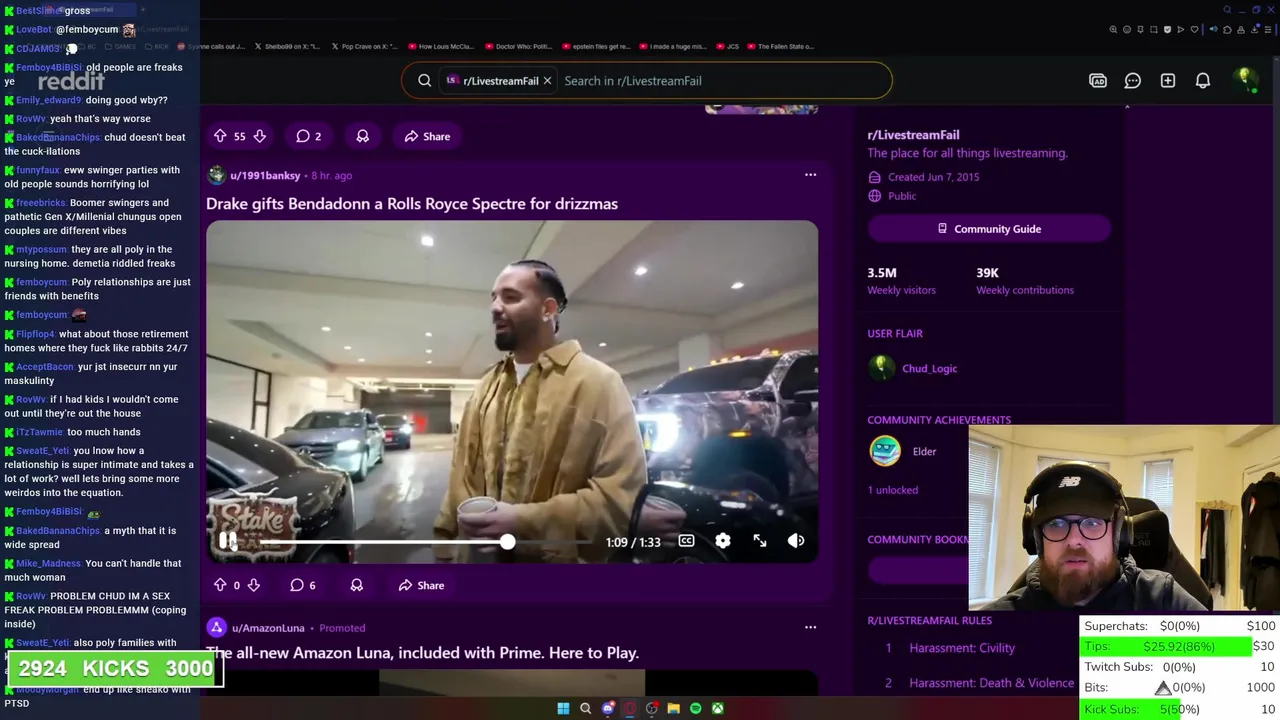Expand rule 1 Harassment: Civility
The height and width of the screenshot is (720, 1280).
961,648
